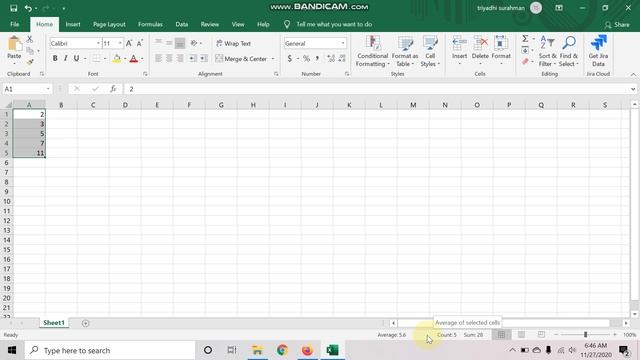
Task: Click the Clear eraser icon
Action: tap(525, 62)
